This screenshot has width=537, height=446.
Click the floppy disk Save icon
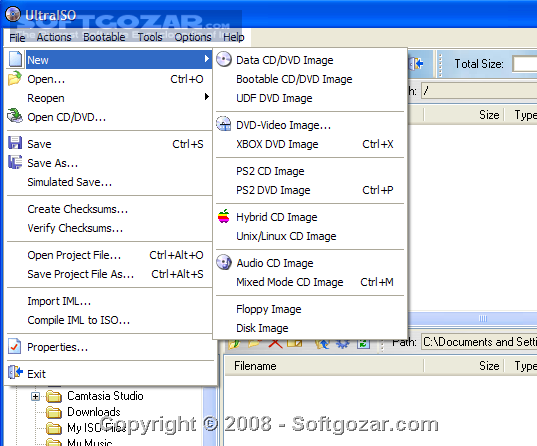(15, 143)
